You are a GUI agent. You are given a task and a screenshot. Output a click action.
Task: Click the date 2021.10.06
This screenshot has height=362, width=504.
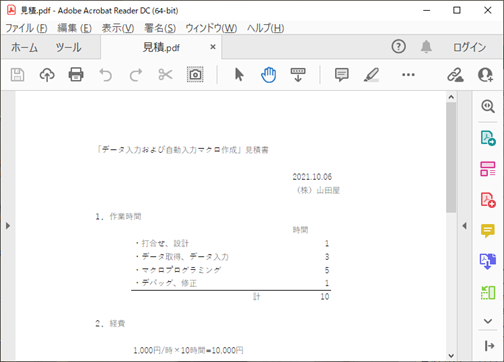click(312, 177)
